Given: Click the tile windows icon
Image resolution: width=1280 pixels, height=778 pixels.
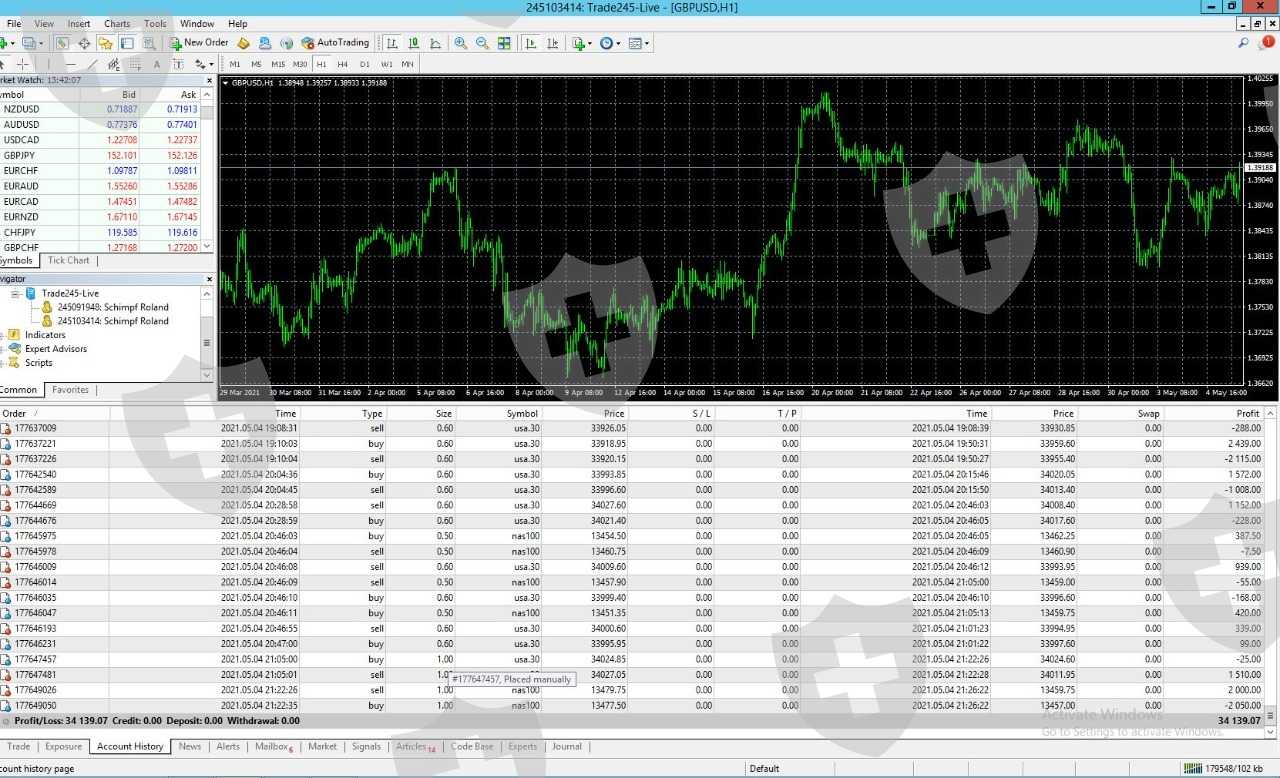Looking at the screenshot, I should click(x=504, y=43).
